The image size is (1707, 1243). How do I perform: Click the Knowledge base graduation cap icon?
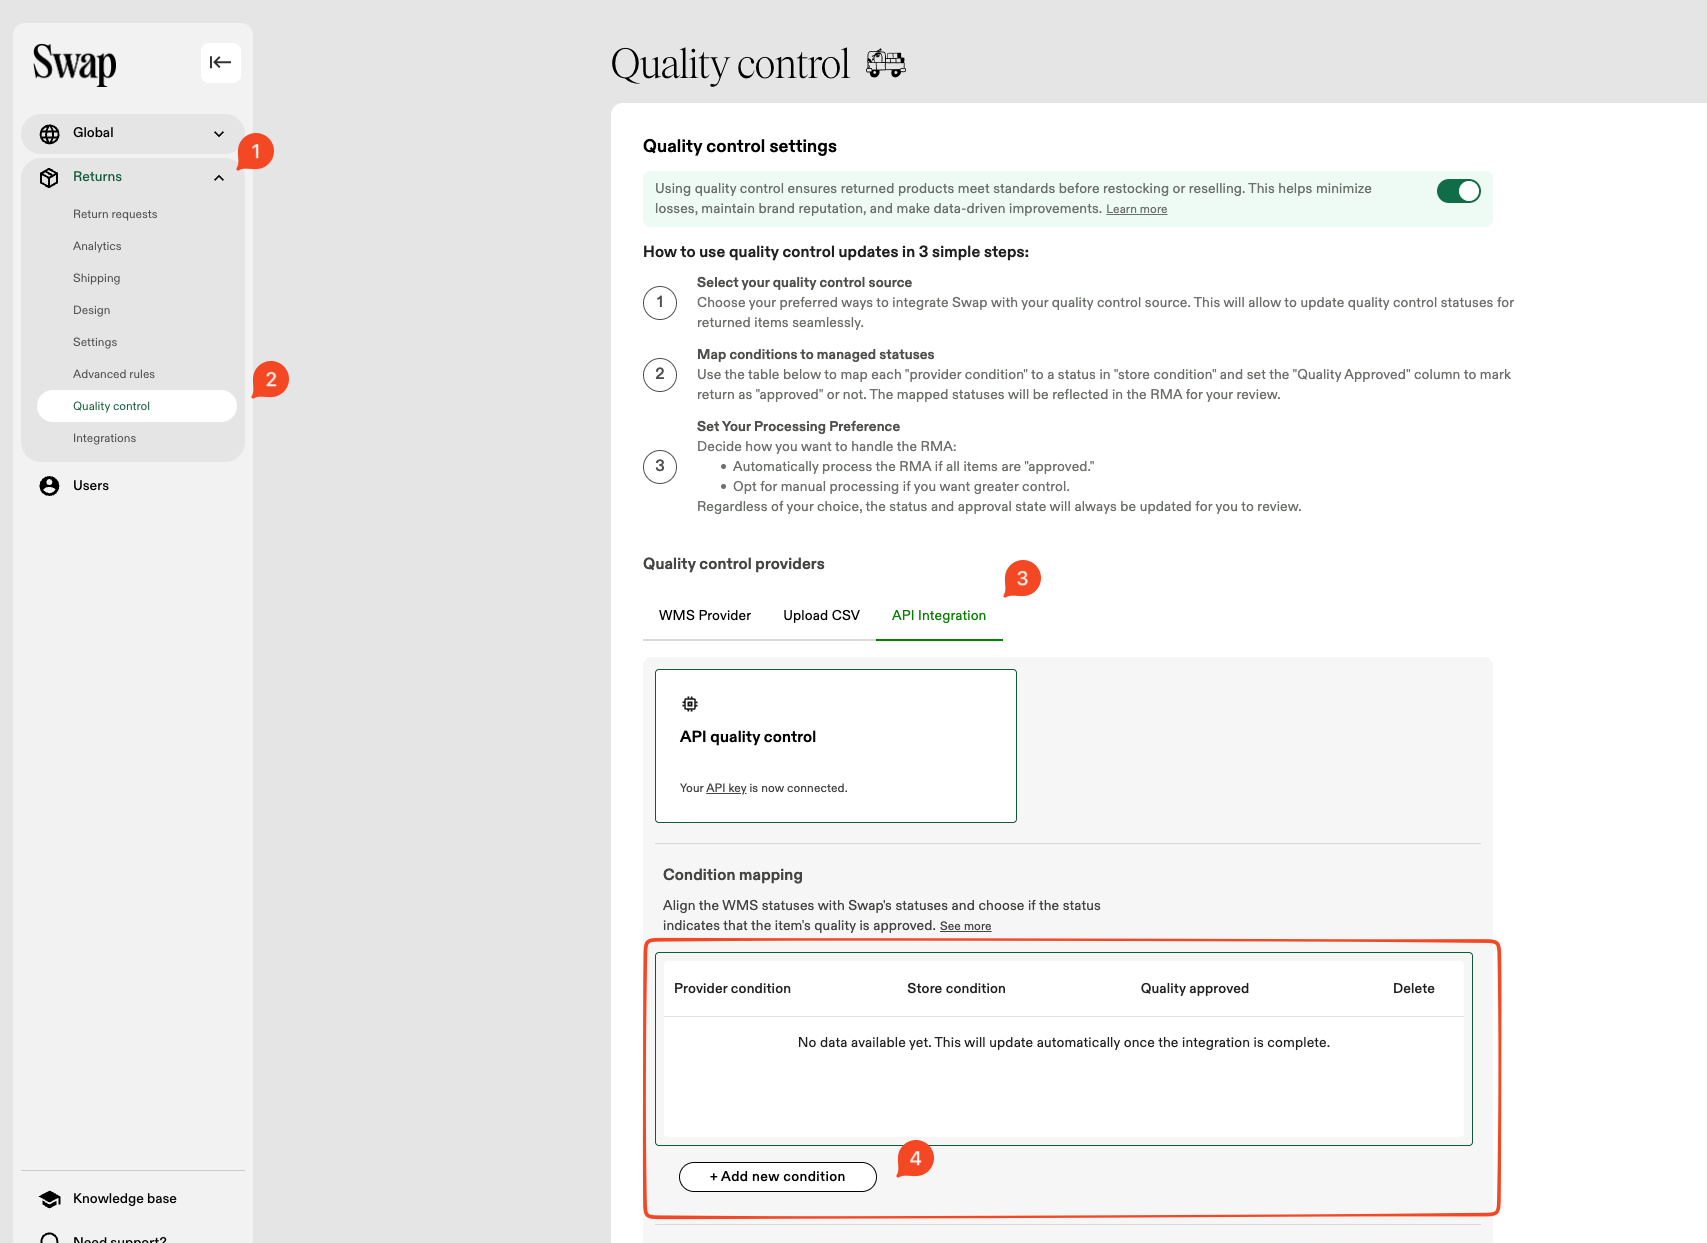click(x=48, y=1198)
